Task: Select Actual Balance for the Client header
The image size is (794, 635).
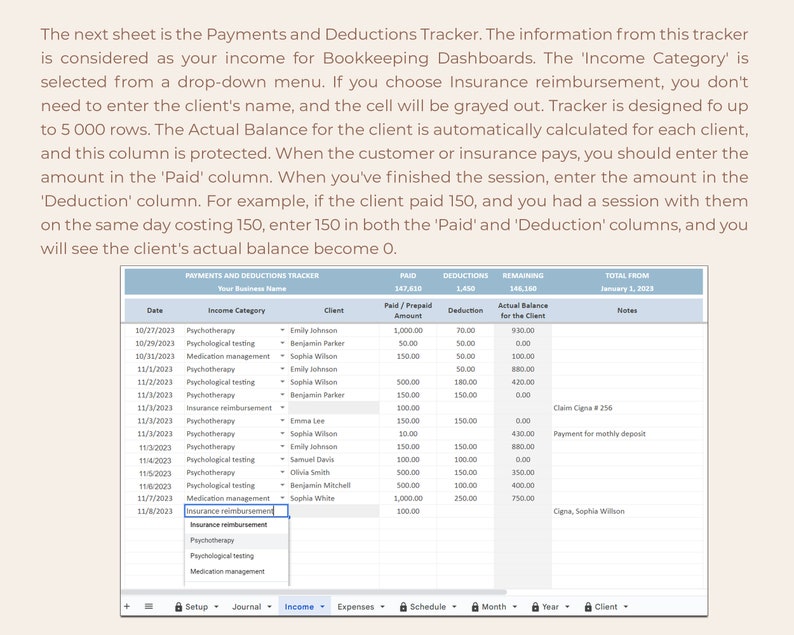Action: click(x=523, y=310)
